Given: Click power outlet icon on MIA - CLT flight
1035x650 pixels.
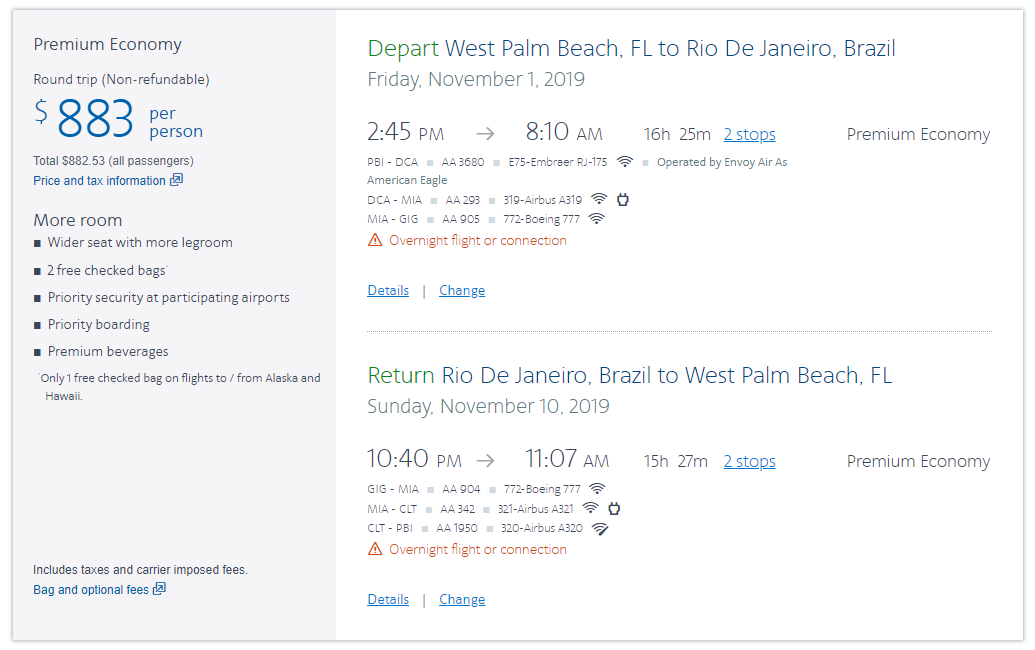Looking at the screenshot, I should (614, 508).
